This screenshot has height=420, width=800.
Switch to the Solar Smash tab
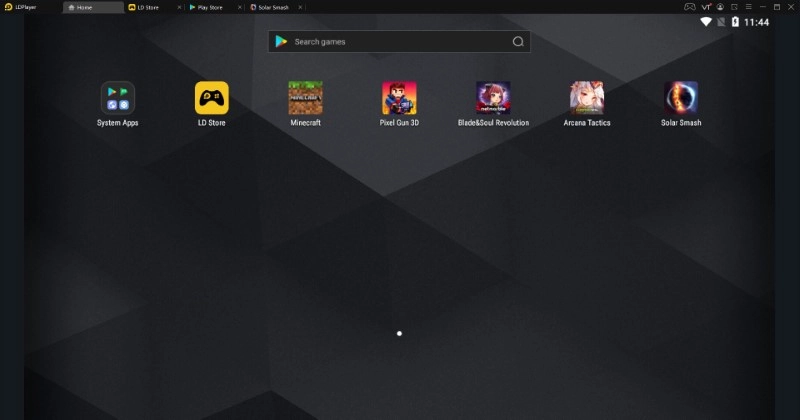tap(272, 7)
